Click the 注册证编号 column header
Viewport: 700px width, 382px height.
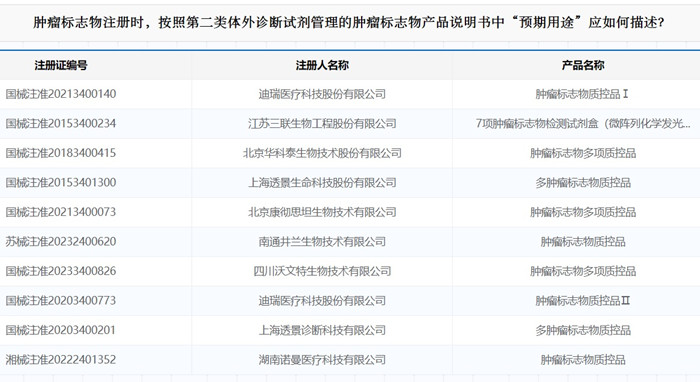point(61,65)
